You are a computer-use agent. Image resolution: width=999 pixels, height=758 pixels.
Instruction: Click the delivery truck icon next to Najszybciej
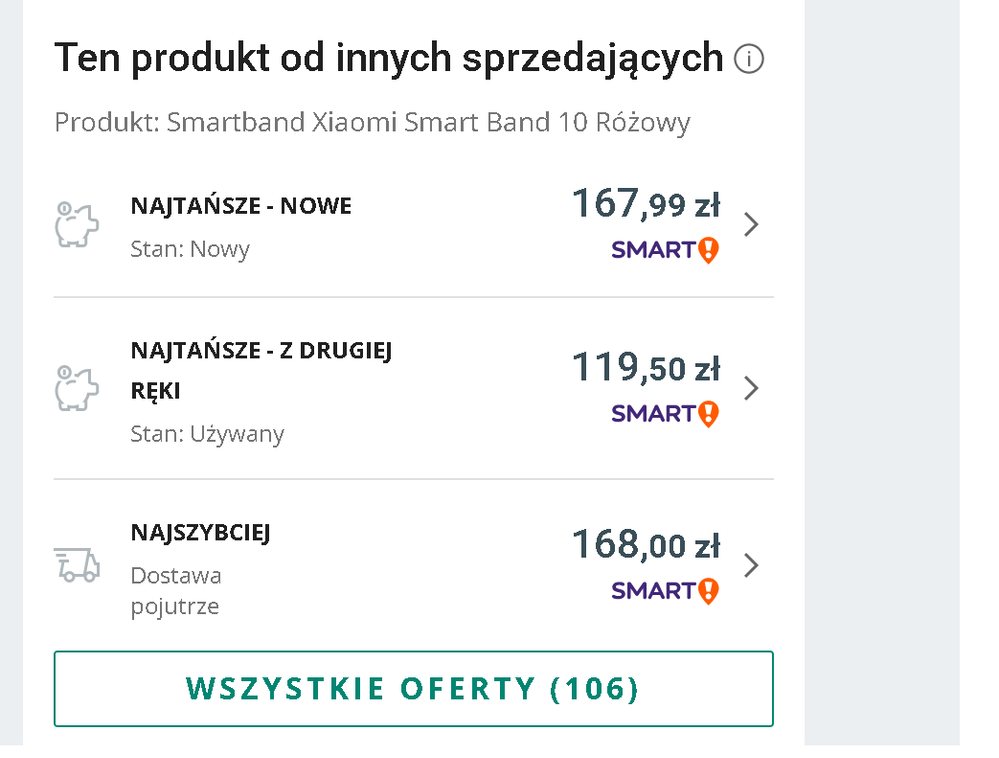[76, 565]
